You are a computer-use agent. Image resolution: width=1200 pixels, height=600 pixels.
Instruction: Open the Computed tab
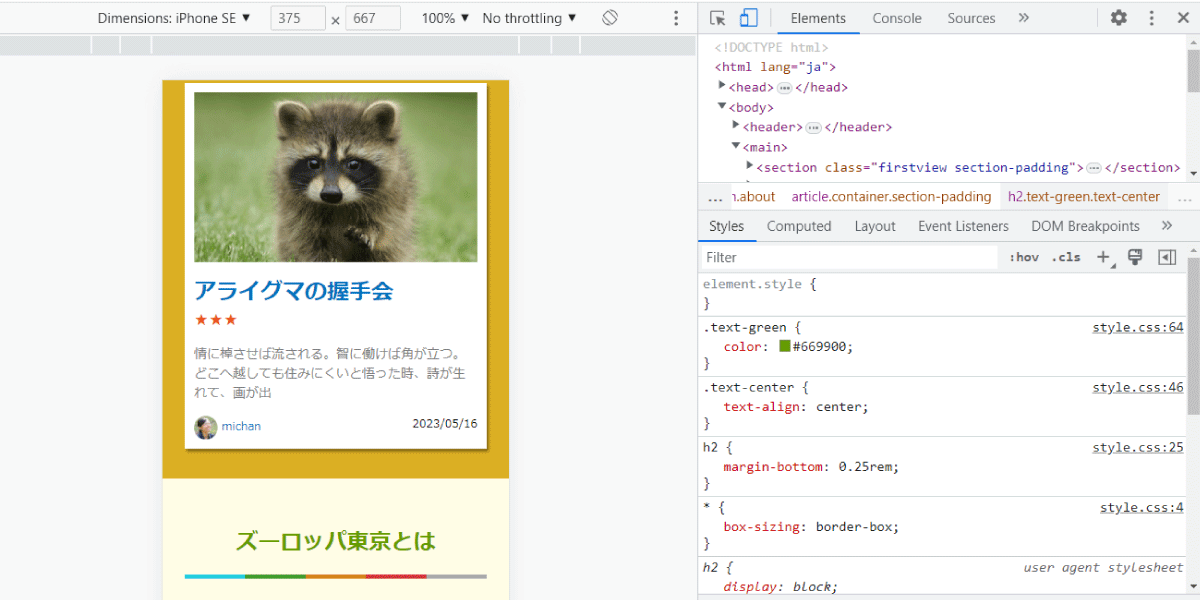(x=799, y=226)
